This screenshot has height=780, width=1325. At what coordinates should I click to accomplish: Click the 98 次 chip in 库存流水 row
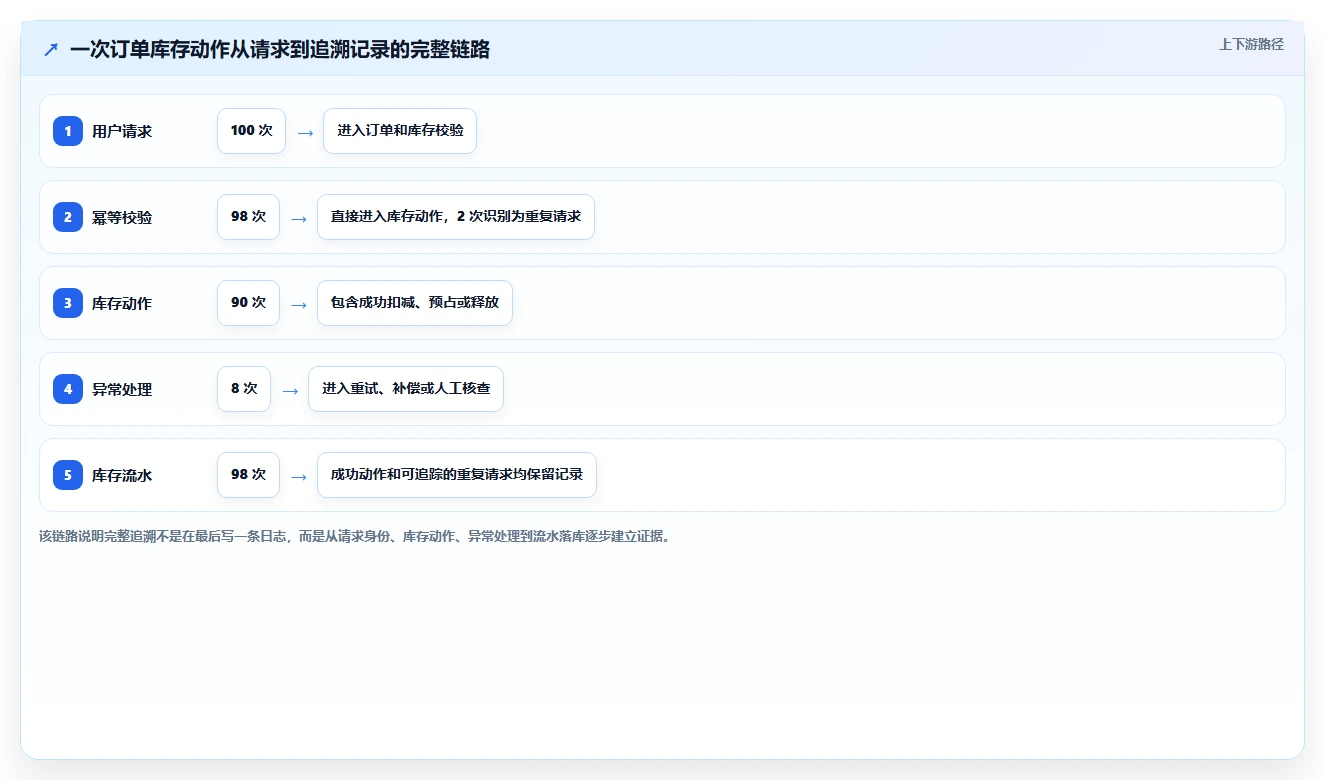pos(248,475)
